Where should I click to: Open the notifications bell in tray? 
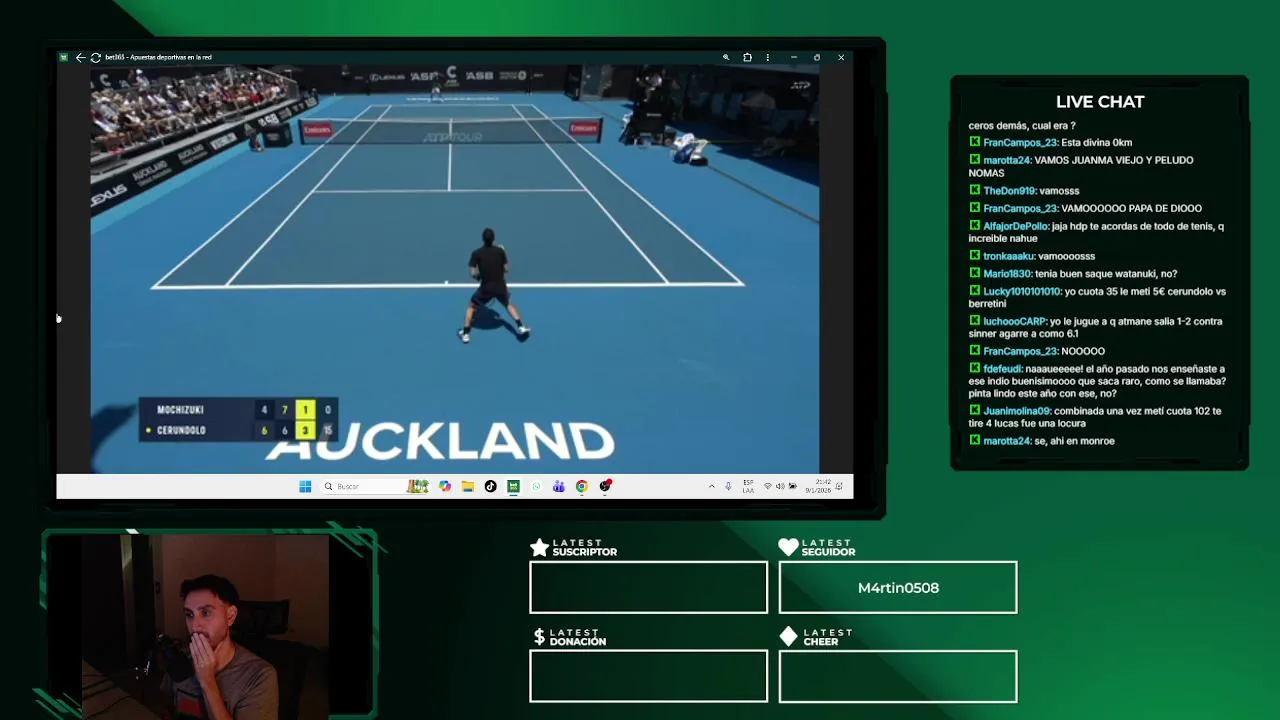pos(839,486)
